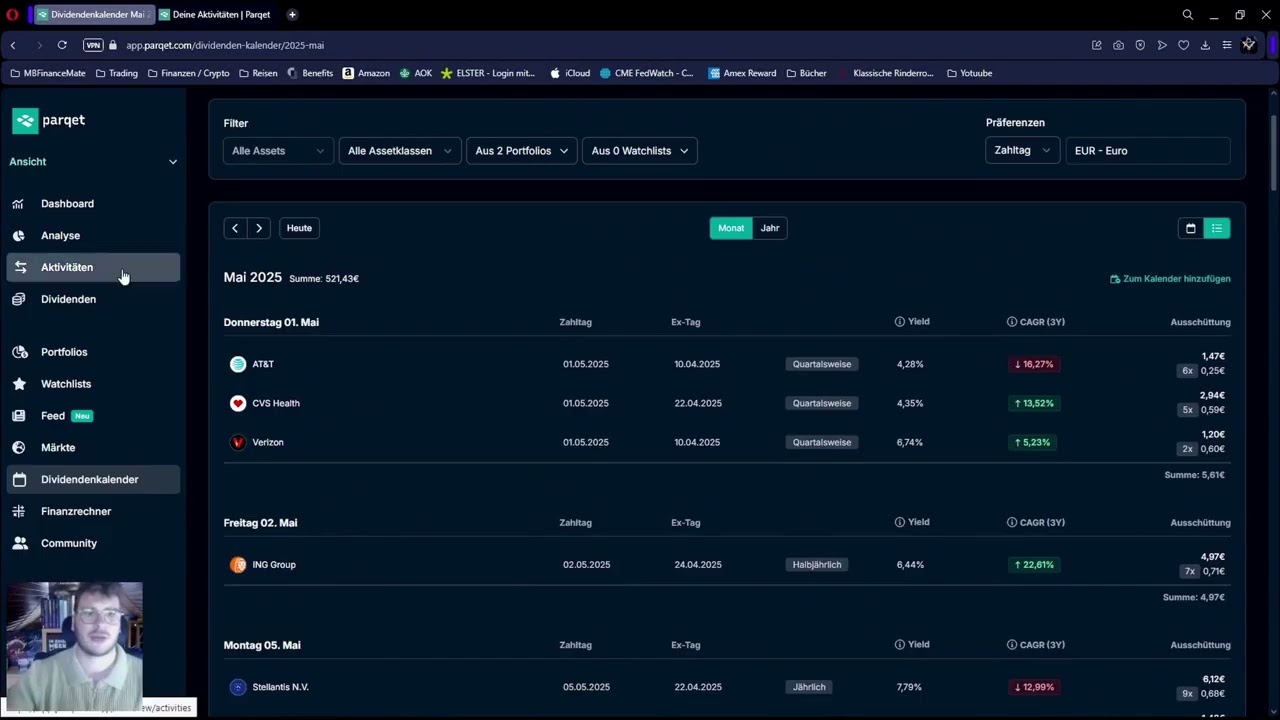The width and height of the screenshot is (1280, 720).
Task: Open browser easy setup sliders icon
Action: click(1227, 45)
